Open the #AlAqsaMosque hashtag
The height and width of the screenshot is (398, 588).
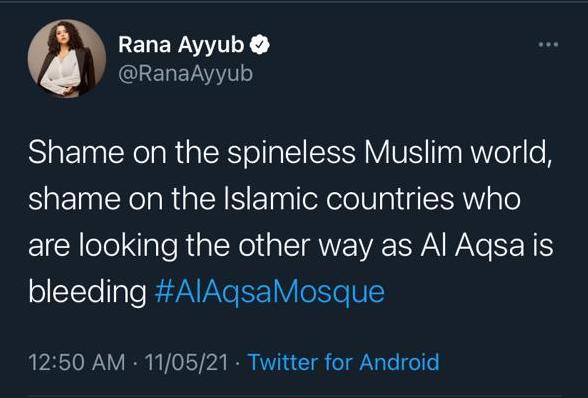pos(269,292)
